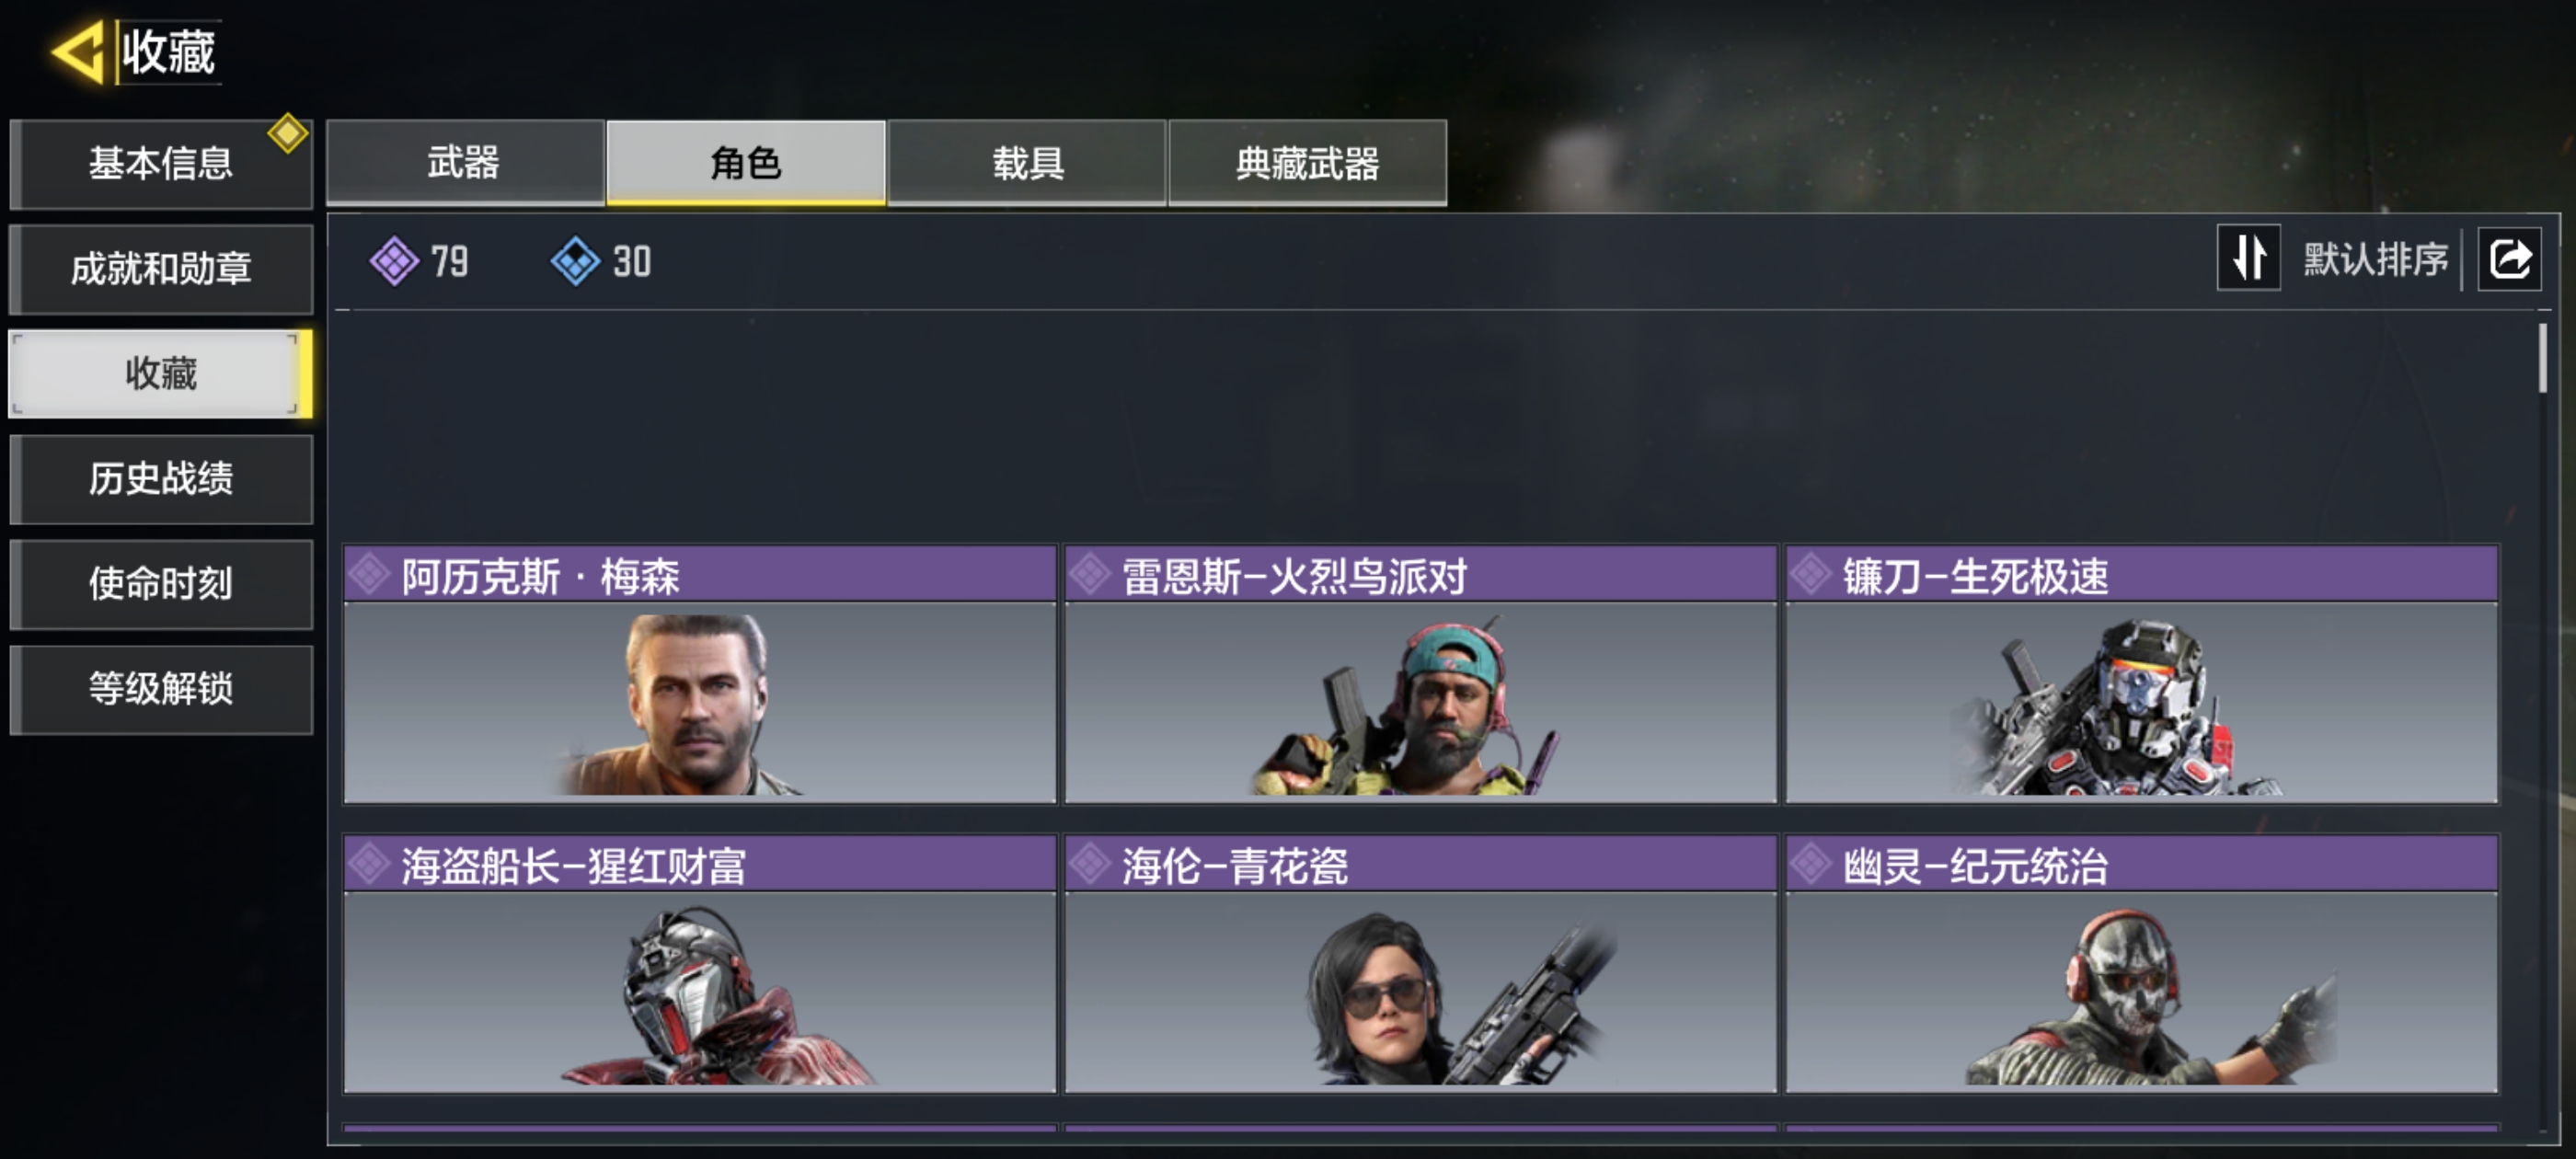Click the blue rare rarity diamond icon
Screen dimensions: 2576x1159
(x=575, y=261)
